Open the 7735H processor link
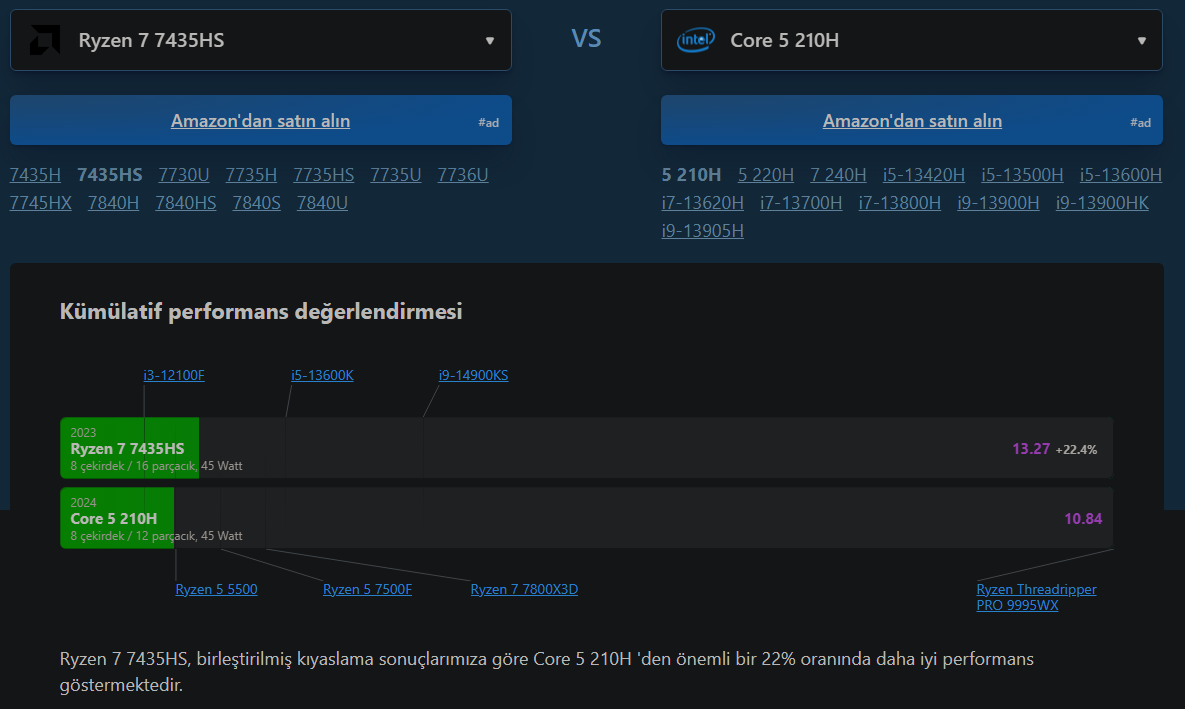 point(251,175)
